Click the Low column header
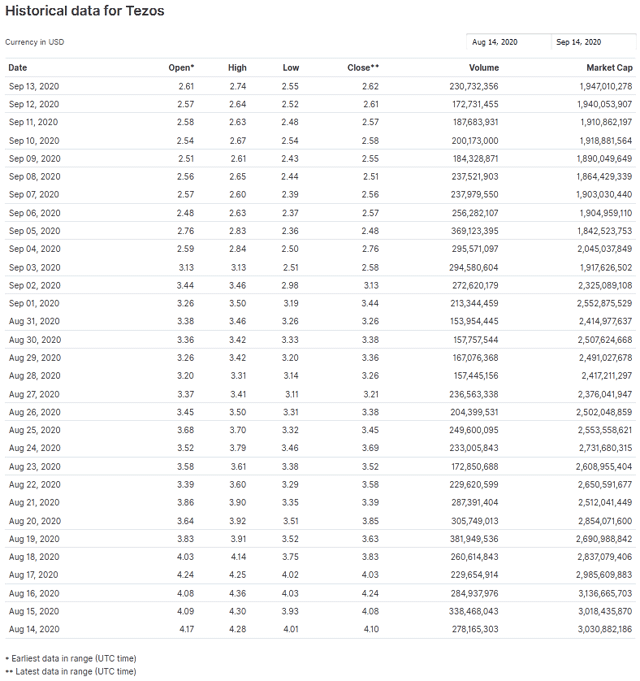Viewport: 640px width, 681px height. click(x=290, y=68)
